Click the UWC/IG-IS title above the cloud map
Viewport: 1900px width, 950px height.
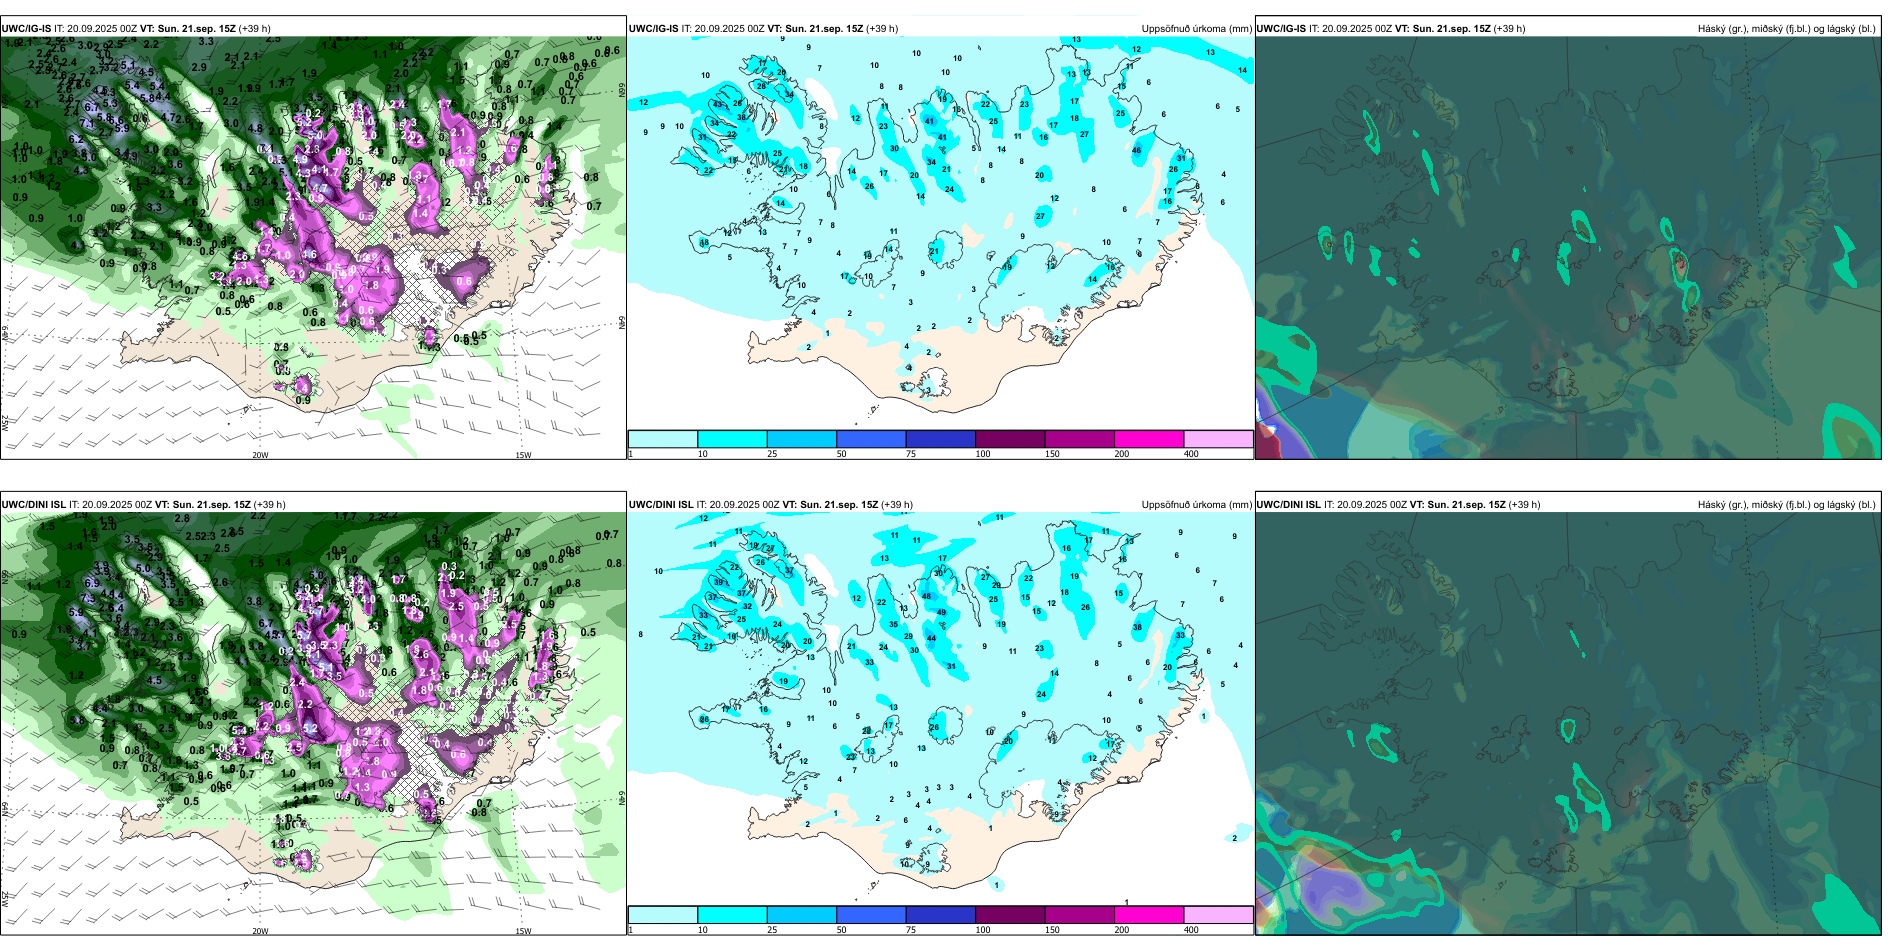coord(1391,29)
